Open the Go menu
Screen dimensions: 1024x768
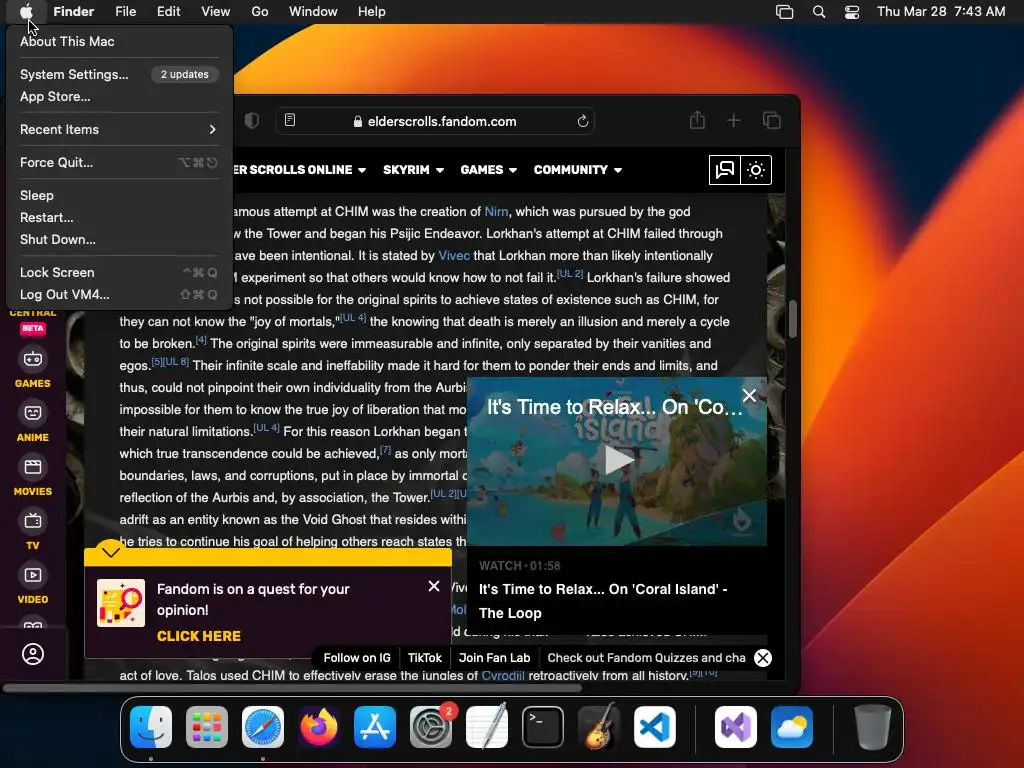pyautogui.click(x=260, y=11)
